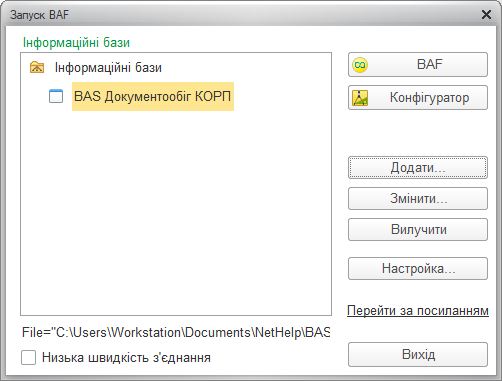Remove the selected base with Вилучити
This screenshot has width=502, height=381.
[418, 230]
